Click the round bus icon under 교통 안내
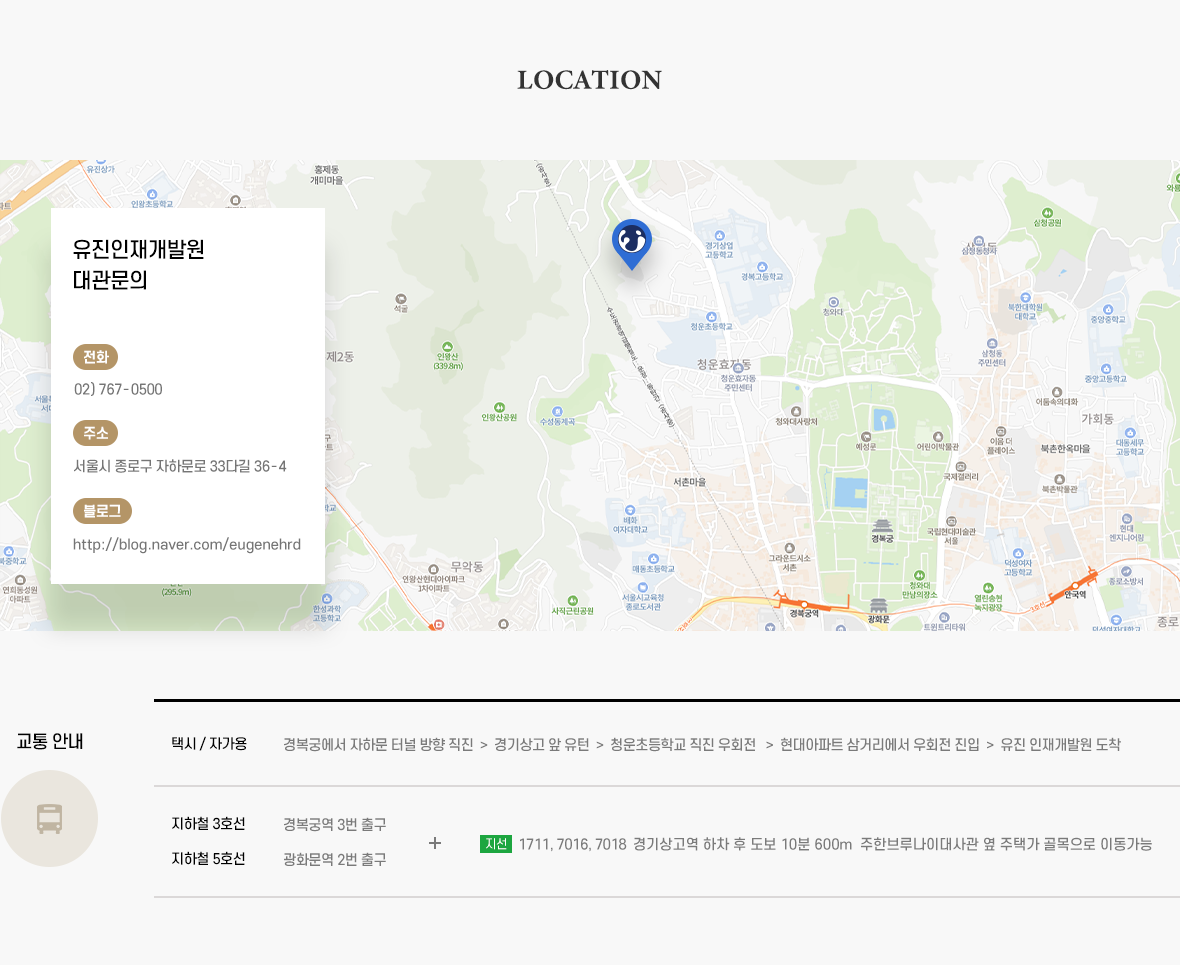The image size is (1180, 965). point(50,818)
